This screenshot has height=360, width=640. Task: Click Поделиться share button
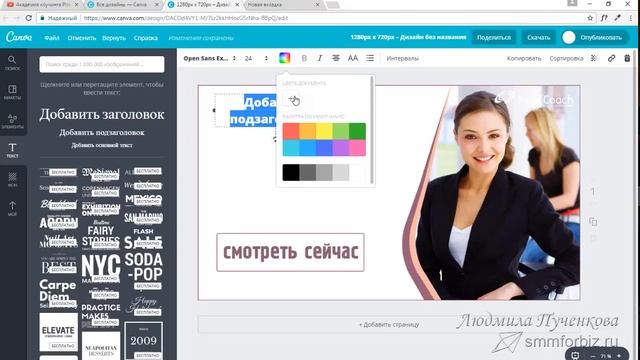494,37
